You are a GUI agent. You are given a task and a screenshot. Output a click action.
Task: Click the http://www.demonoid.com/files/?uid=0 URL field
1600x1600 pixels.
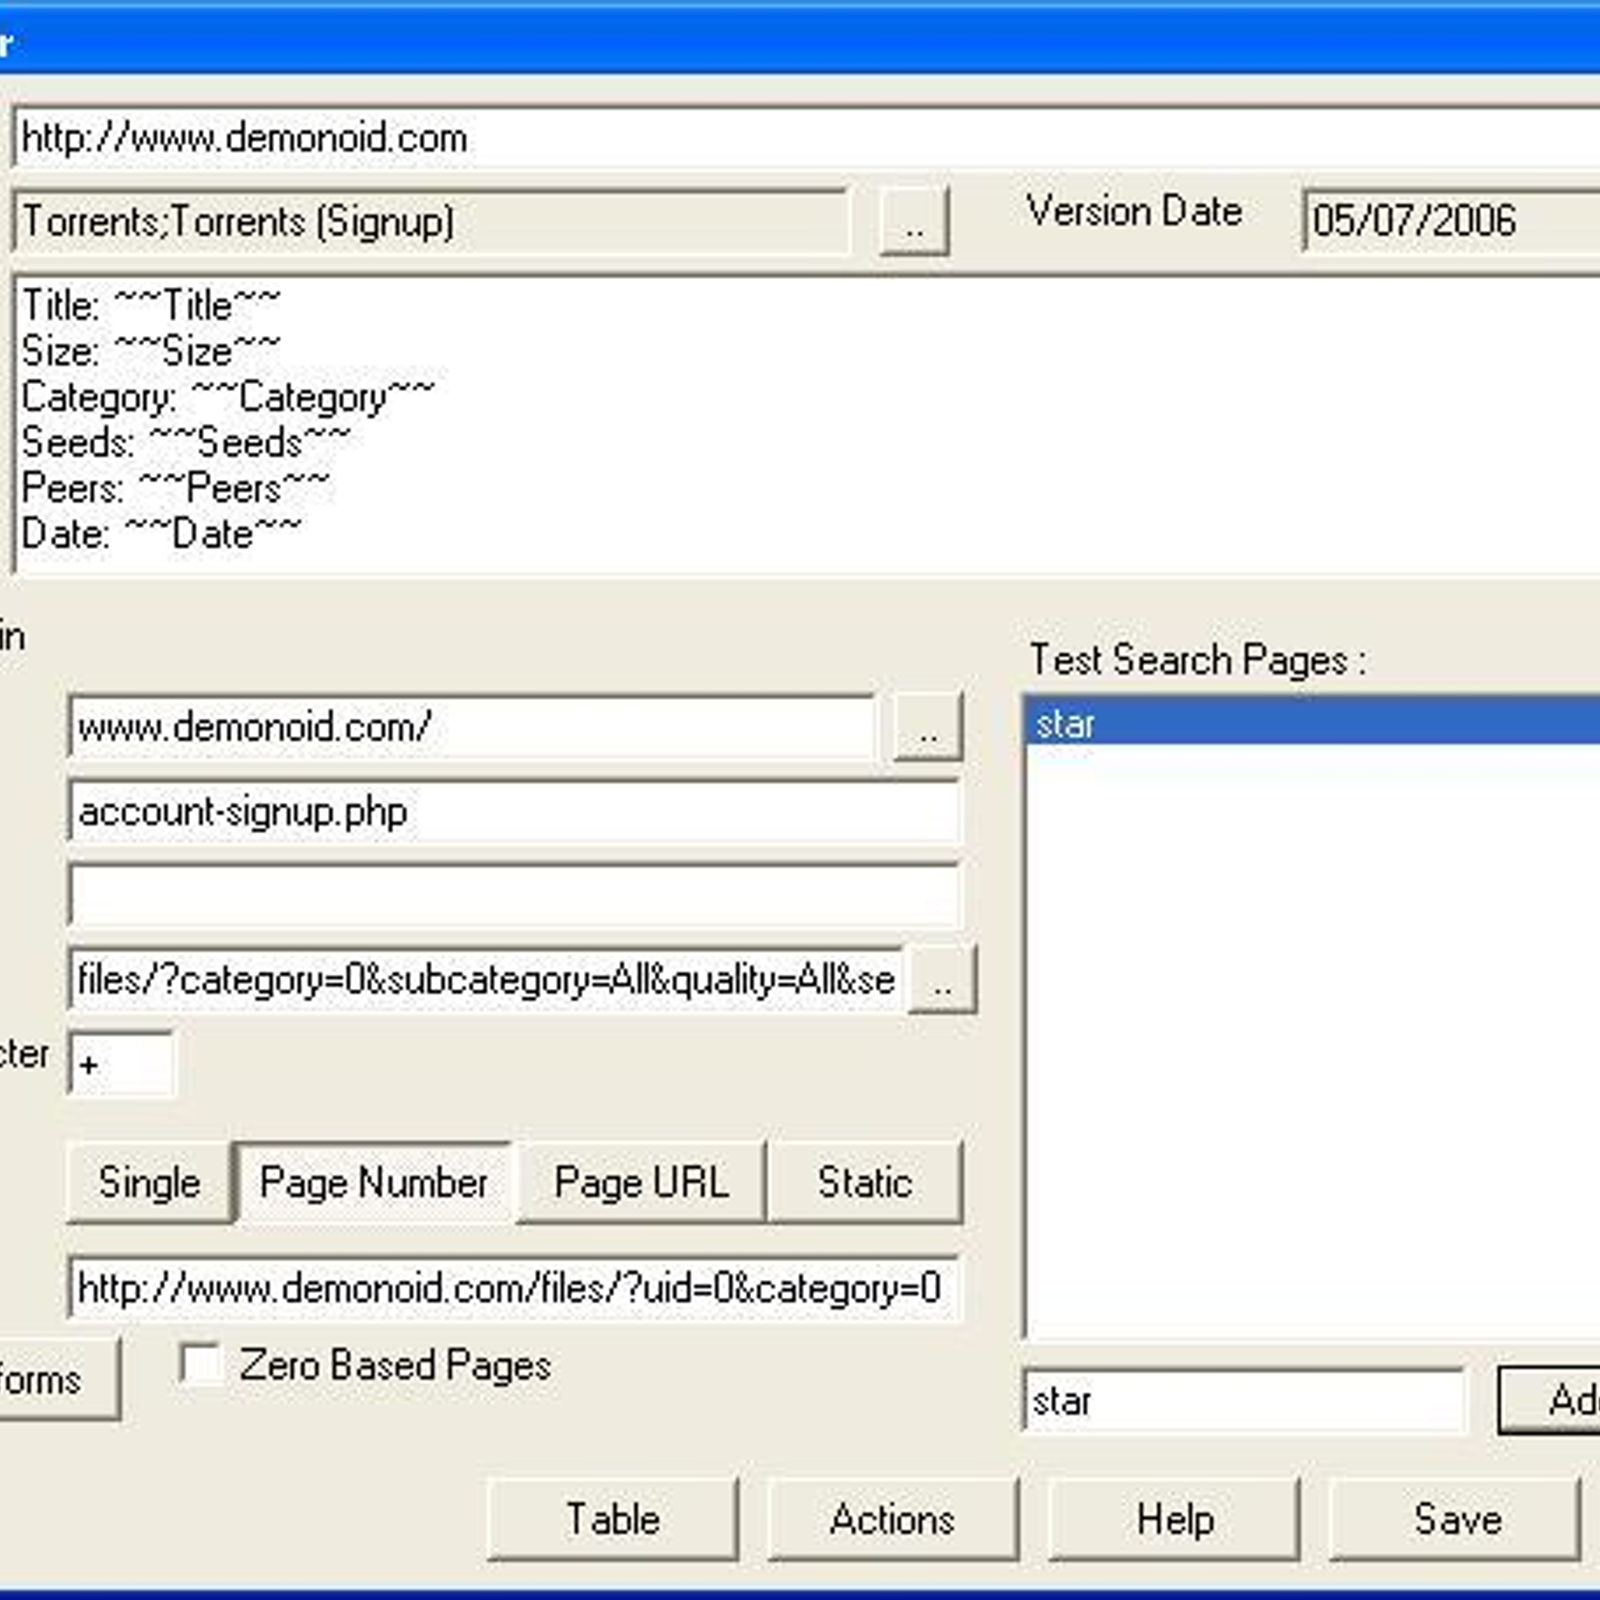(514, 1288)
